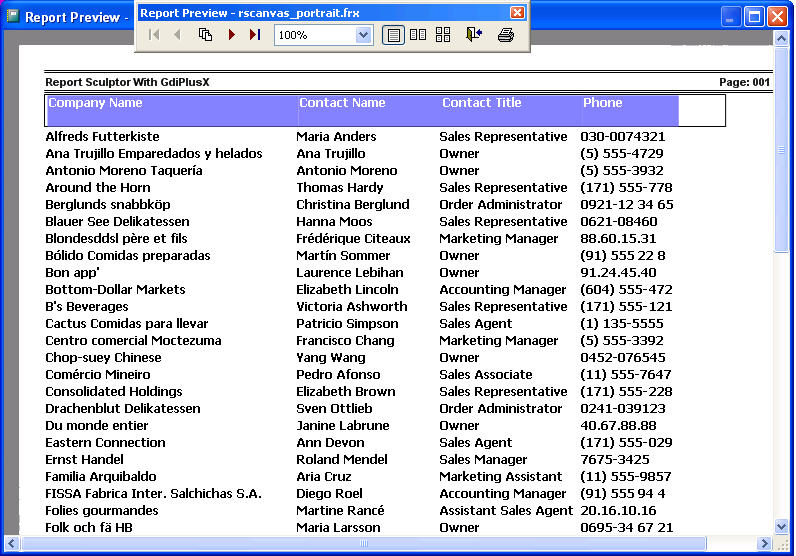Click phone number '030-0074321'

pos(622,137)
